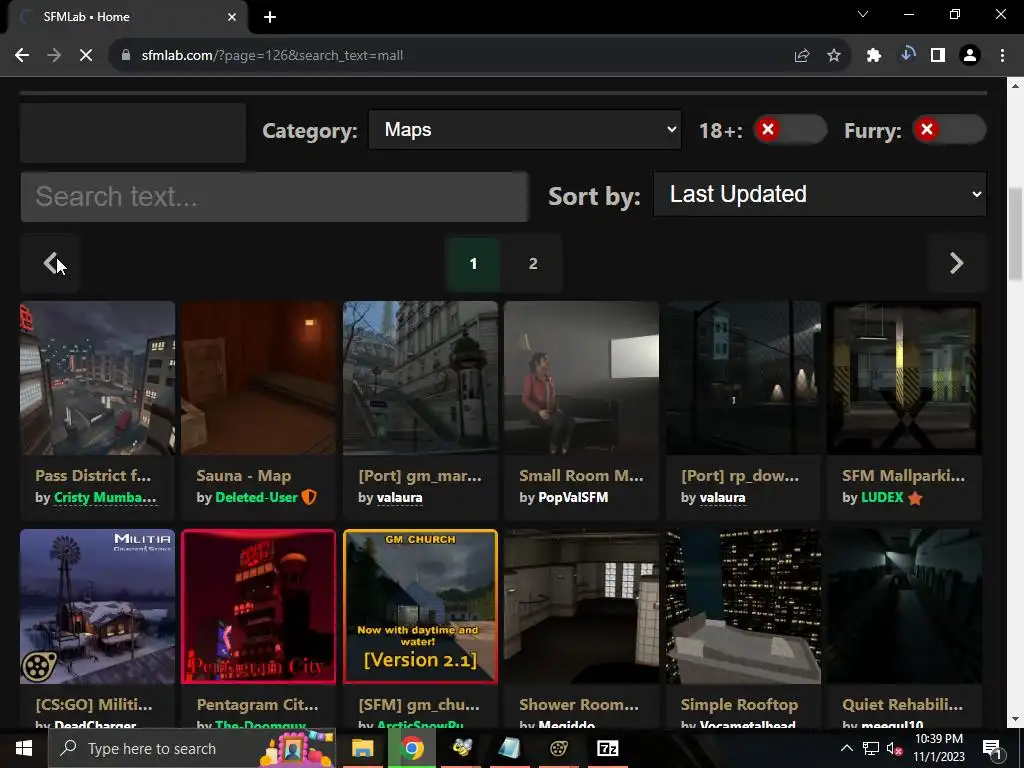The width and height of the screenshot is (1024, 768).
Task: Close the SFMLab Home tab
Action: (232, 17)
